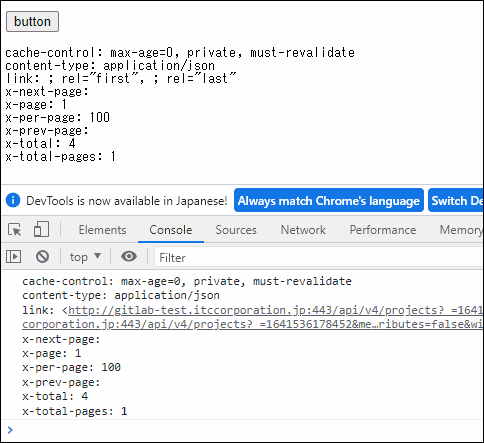Click console line 'x-next-page:'
This screenshot has height=443, width=484.
tap(61, 339)
